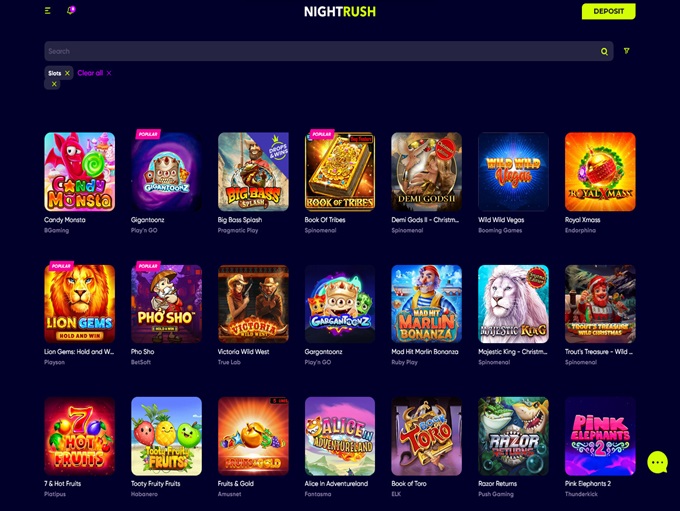This screenshot has width=680, height=511.
Task: Open the live chat bubble icon
Action: point(657,462)
